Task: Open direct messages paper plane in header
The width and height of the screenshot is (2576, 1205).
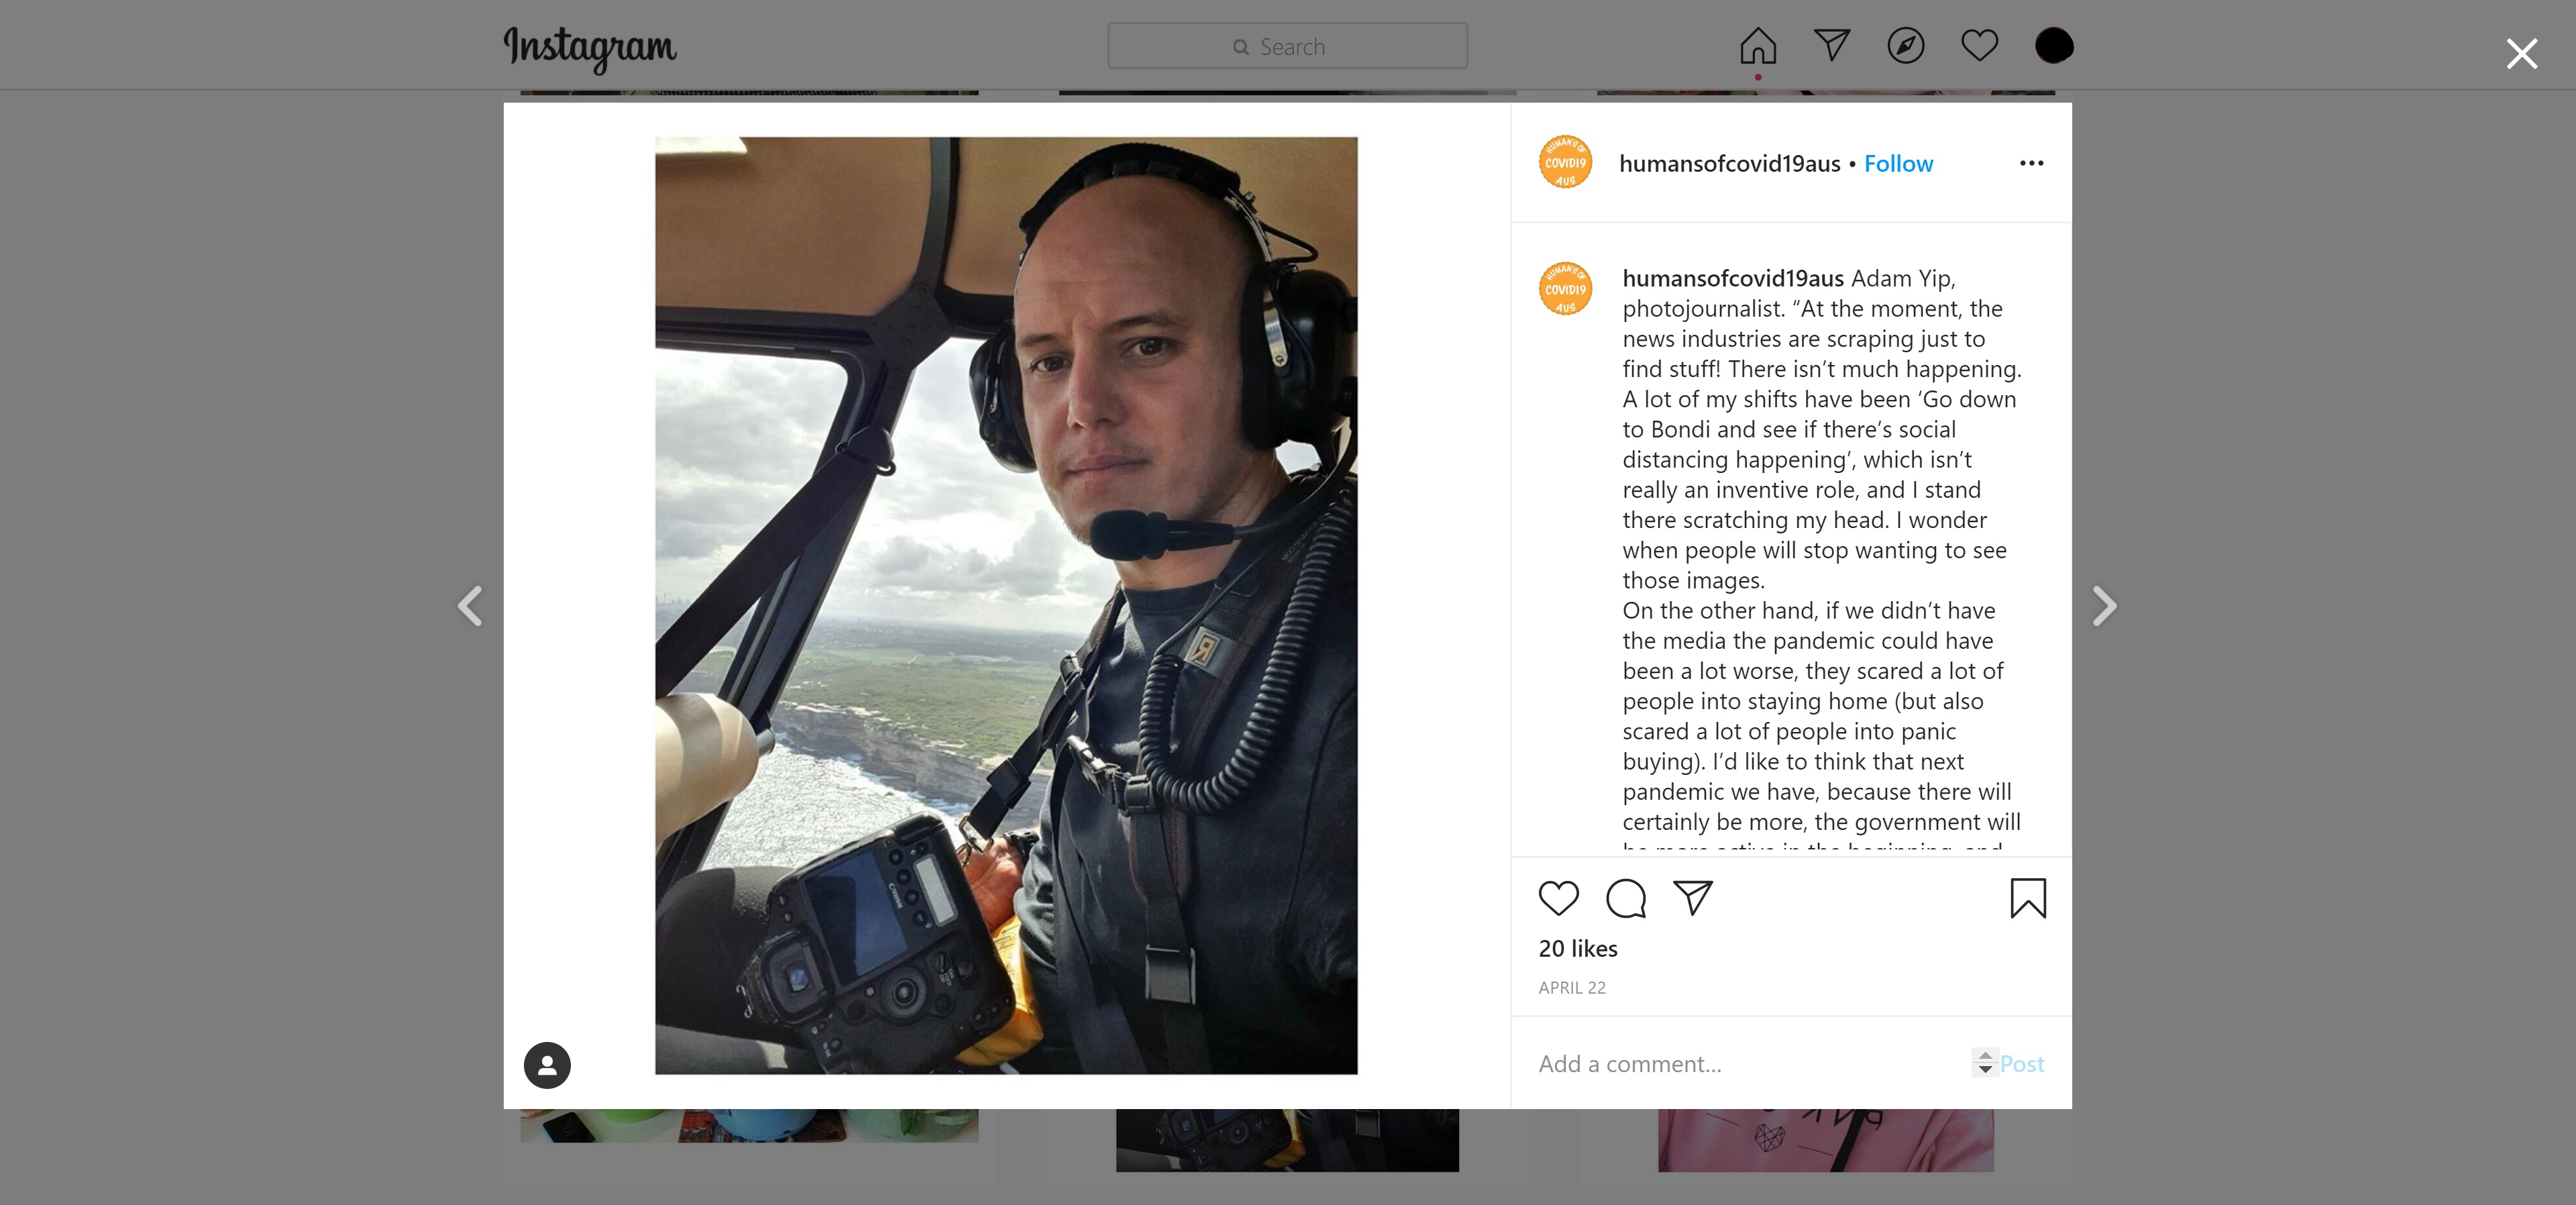Action: tap(1831, 45)
